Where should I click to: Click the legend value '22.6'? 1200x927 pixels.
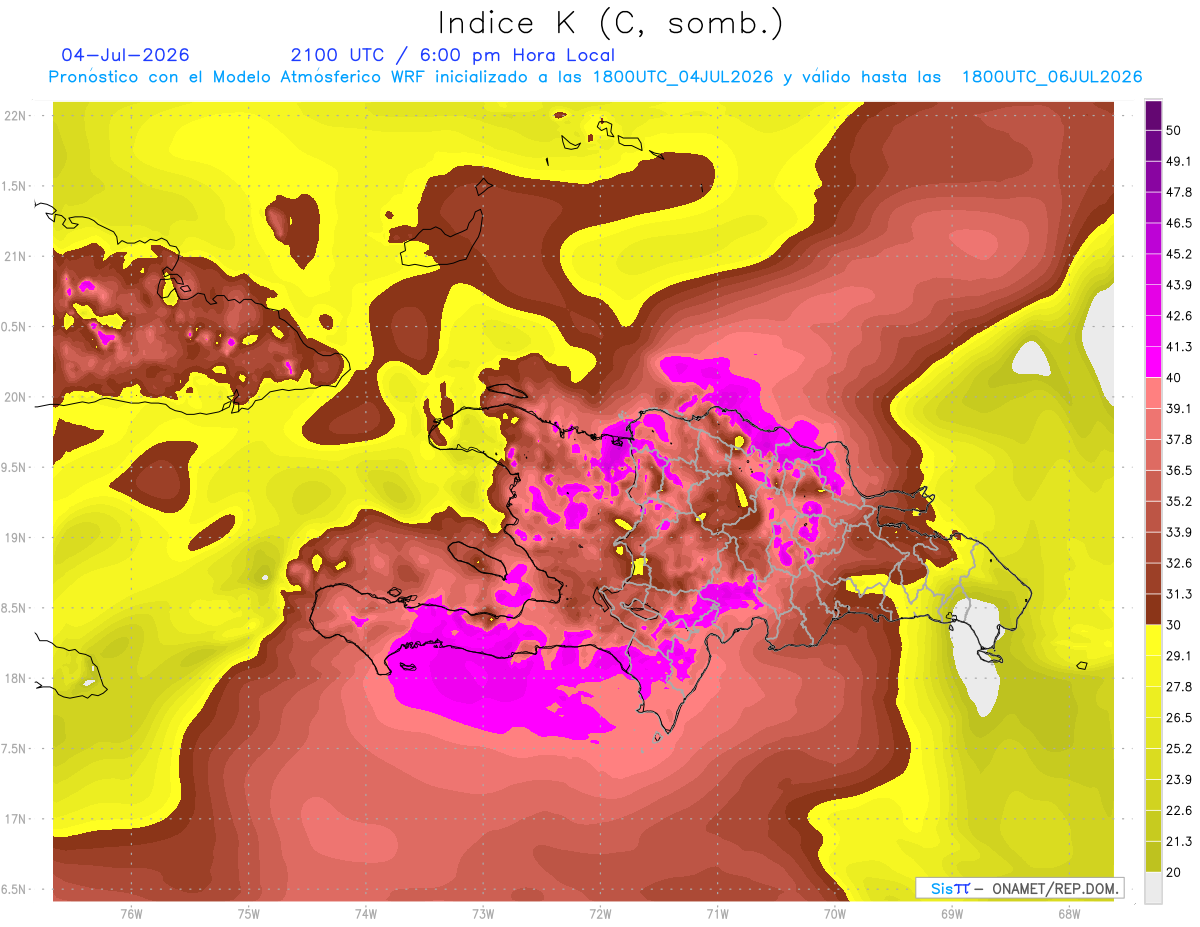tap(1180, 811)
